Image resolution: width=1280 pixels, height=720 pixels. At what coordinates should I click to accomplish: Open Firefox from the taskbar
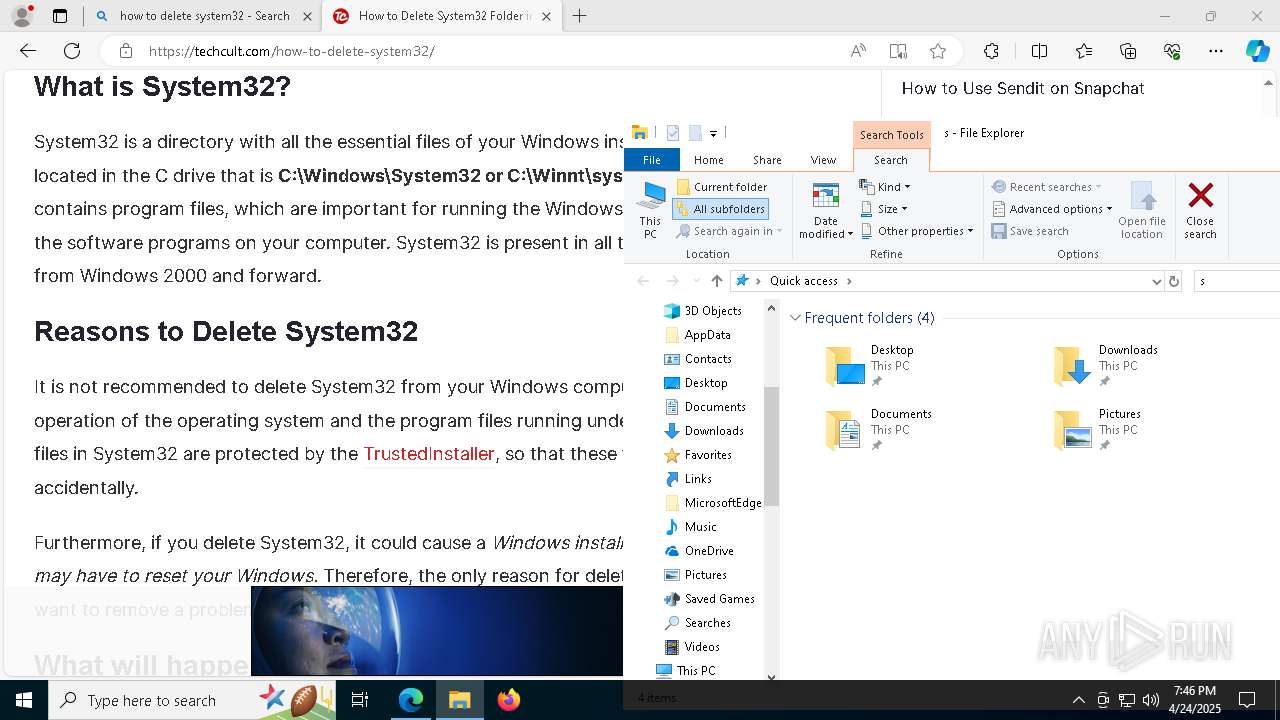point(509,700)
